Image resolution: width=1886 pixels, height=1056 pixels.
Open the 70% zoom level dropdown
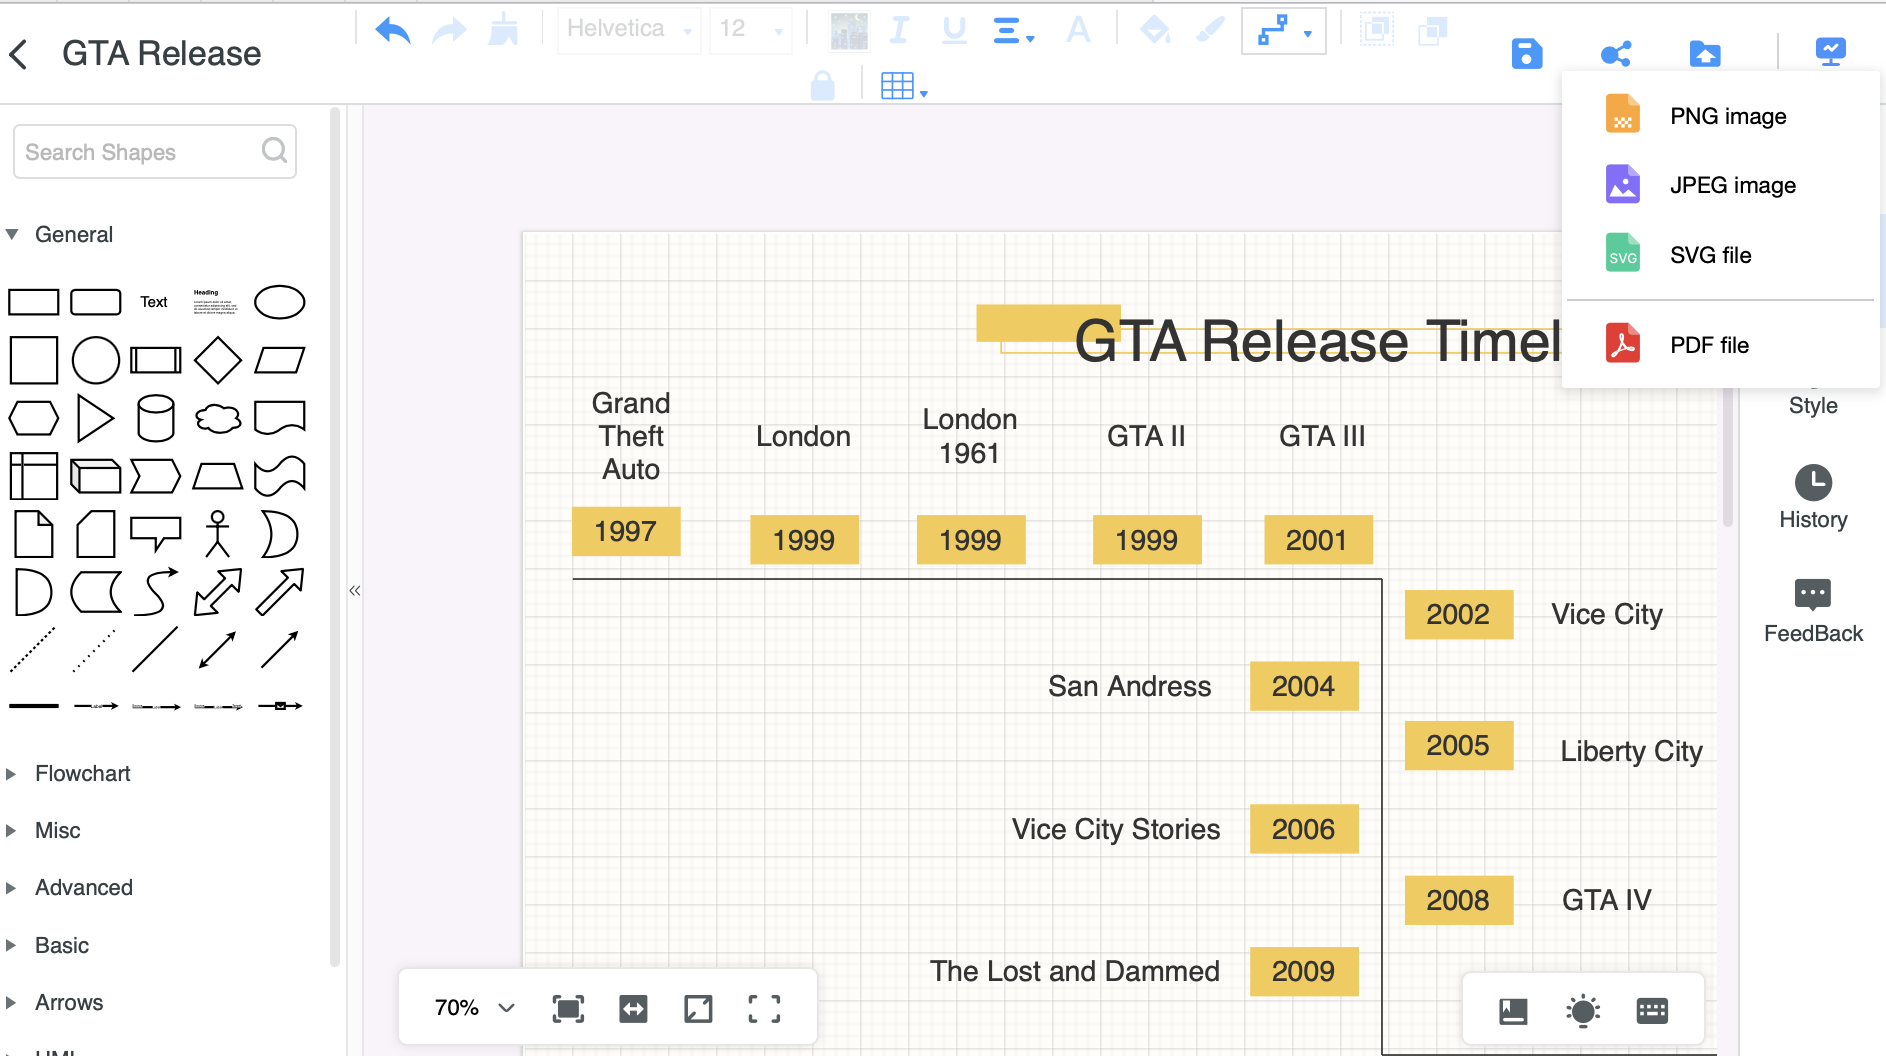[475, 1007]
